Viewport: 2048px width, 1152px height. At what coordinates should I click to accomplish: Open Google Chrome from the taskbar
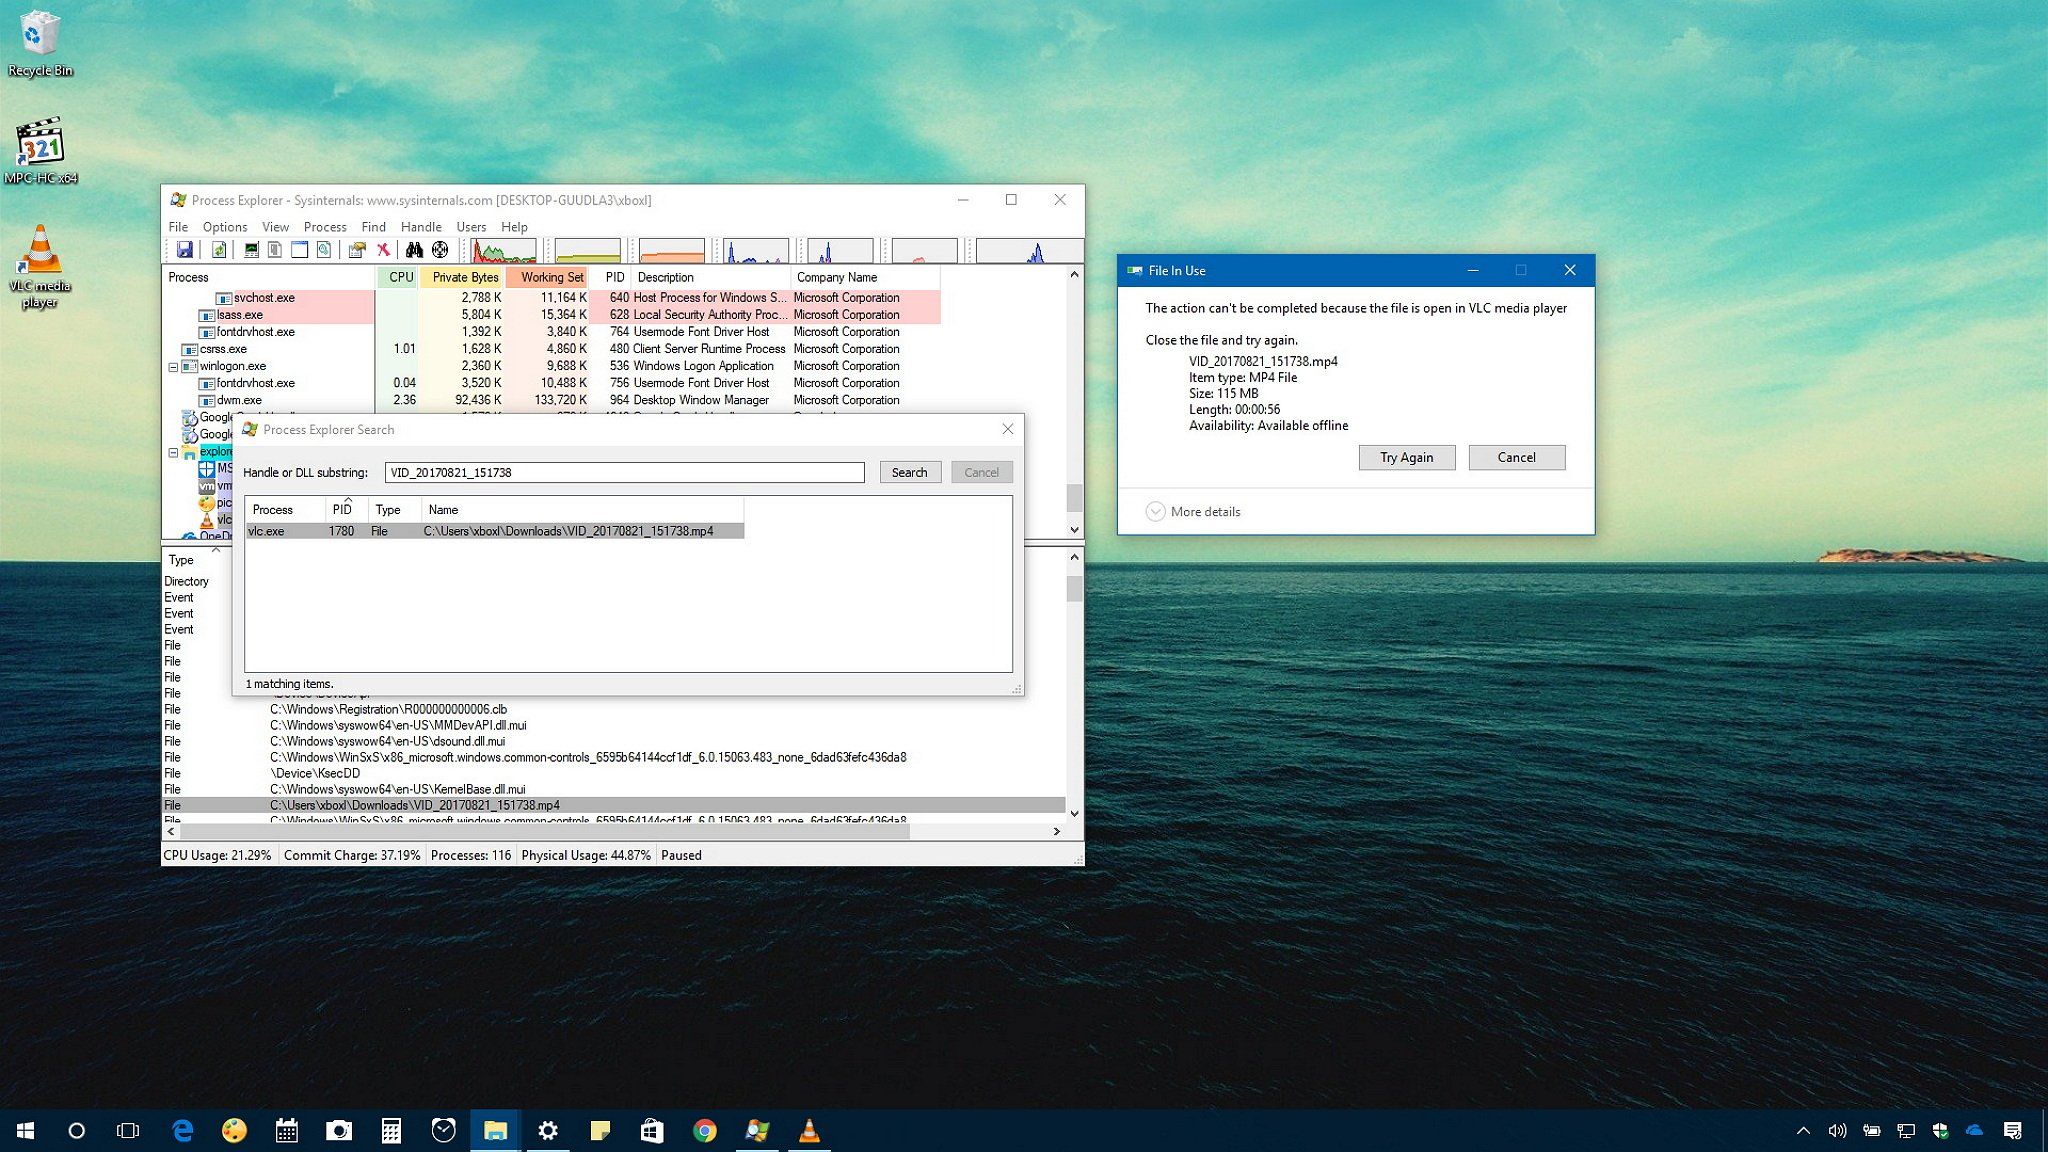704,1131
